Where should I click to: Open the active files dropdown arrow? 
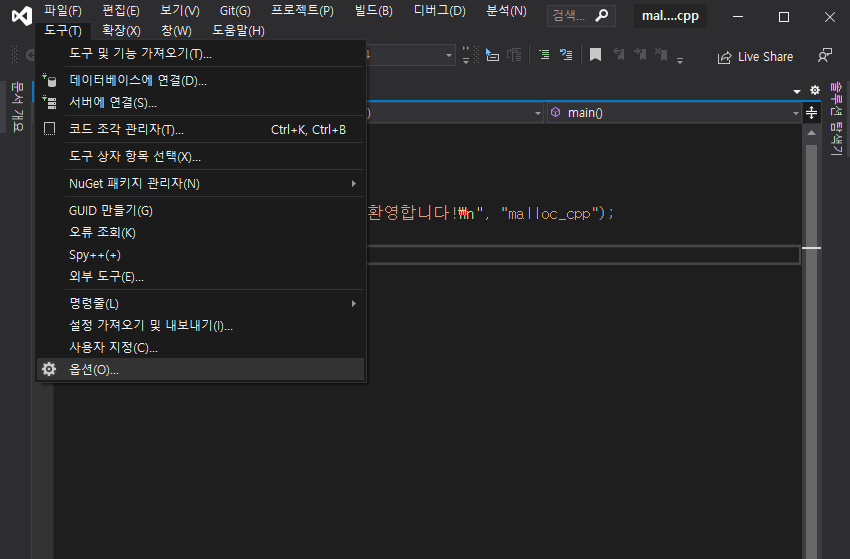pyautogui.click(x=797, y=91)
